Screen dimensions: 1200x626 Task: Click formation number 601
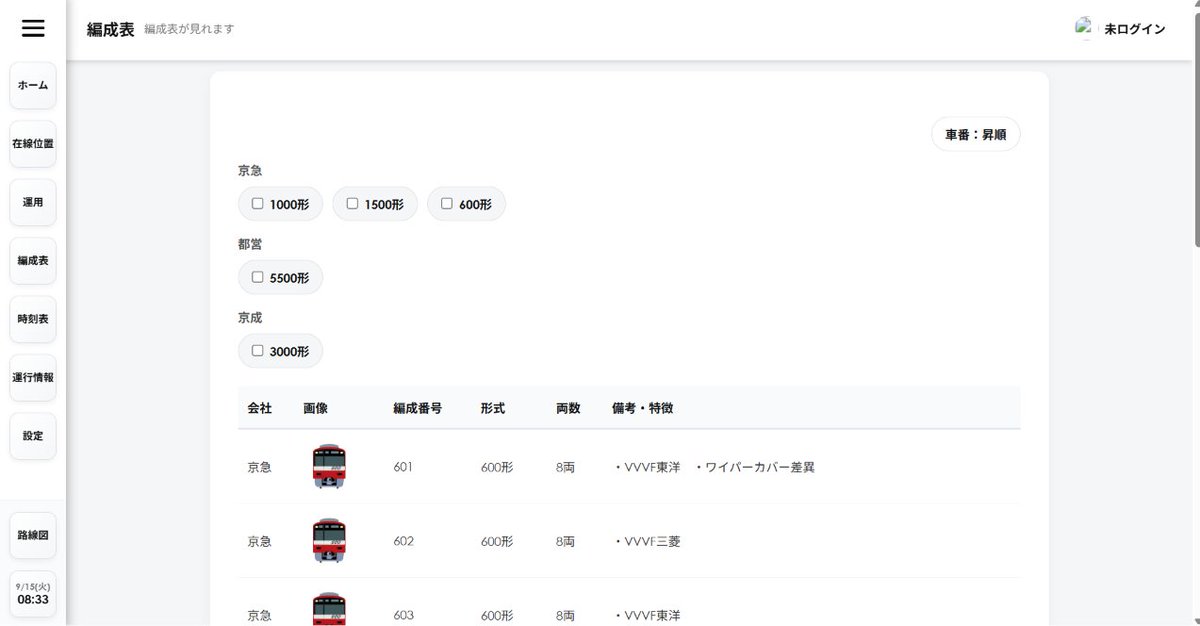[x=403, y=467]
